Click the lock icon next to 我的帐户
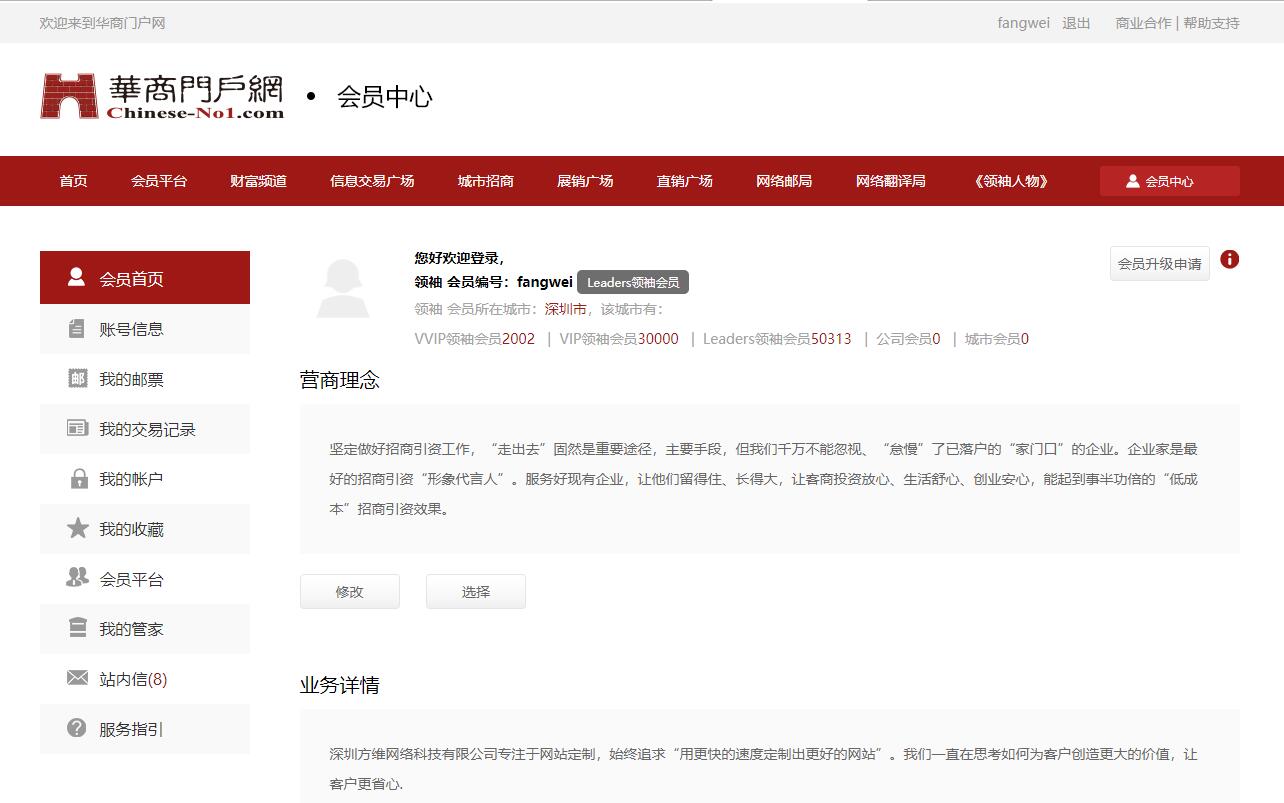Viewport: 1284px width, 803px height. tap(77, 478)
